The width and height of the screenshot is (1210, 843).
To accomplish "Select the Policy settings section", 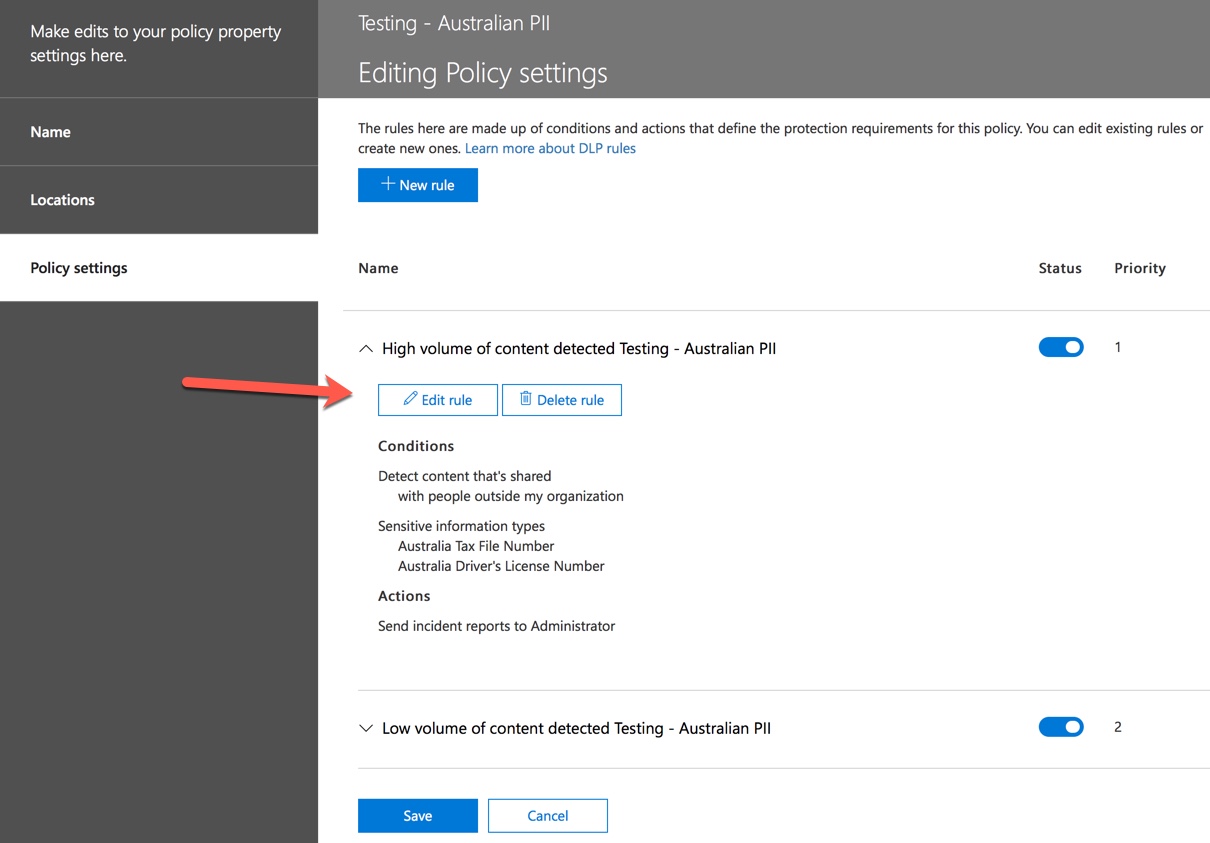I will [x=79, y=267].
